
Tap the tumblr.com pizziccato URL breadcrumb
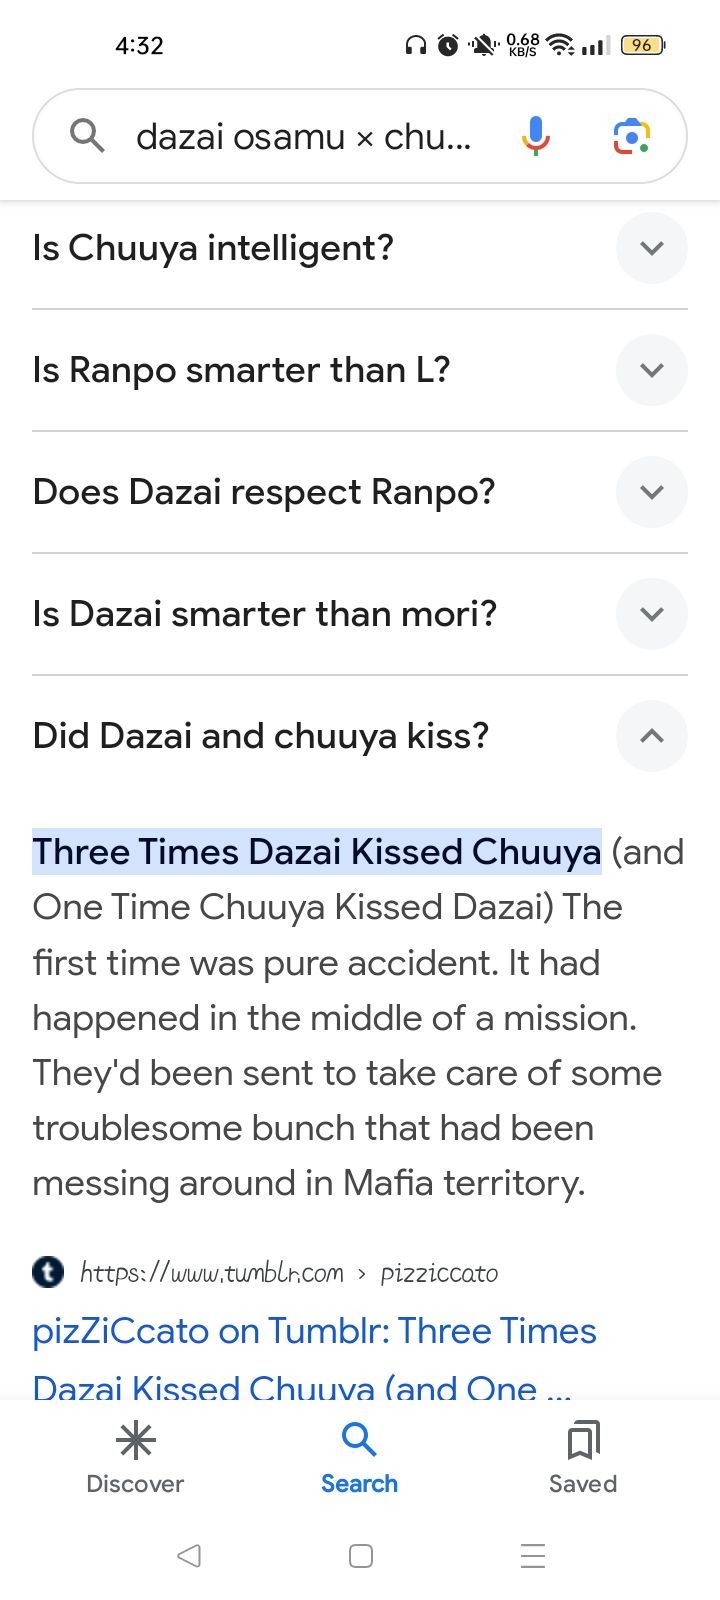288,1273
